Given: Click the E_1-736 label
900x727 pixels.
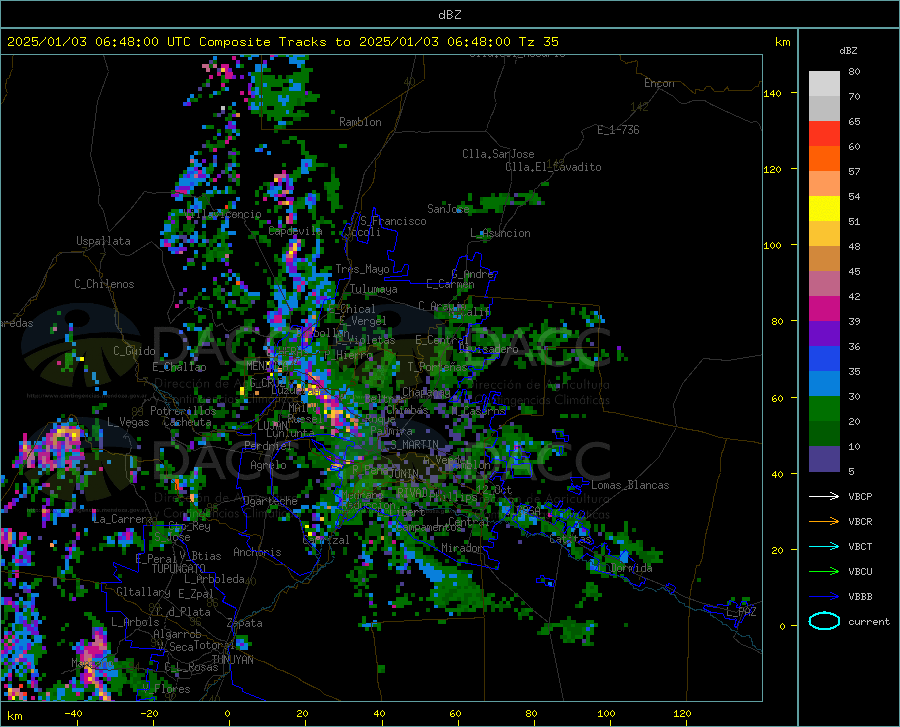Looking at the screenshot, I should [618, 130].
